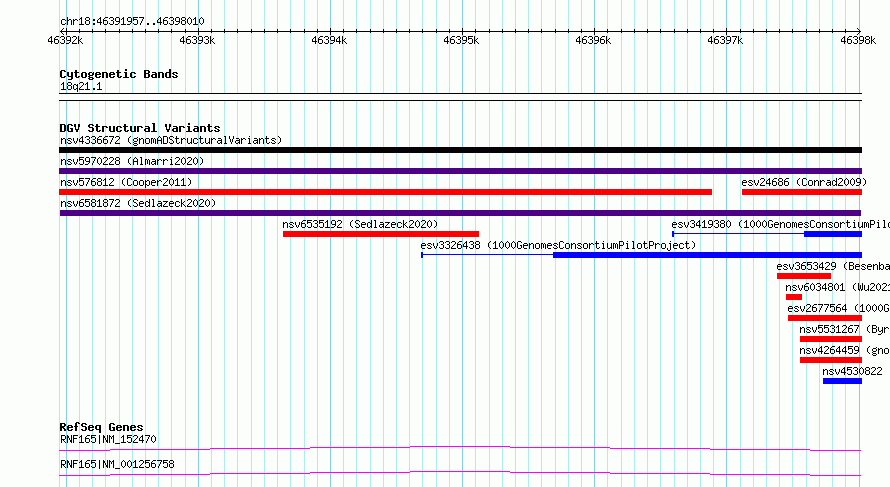Viewport: 890px width, 487px height.
Task: Click the chr18:46391957..46398010 coordinate label
Action: (x=132, y=21)
